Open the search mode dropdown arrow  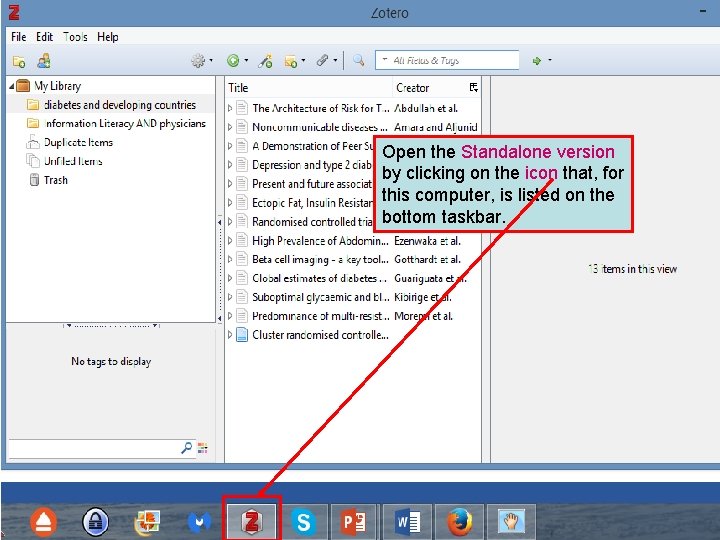pos(384,60)
